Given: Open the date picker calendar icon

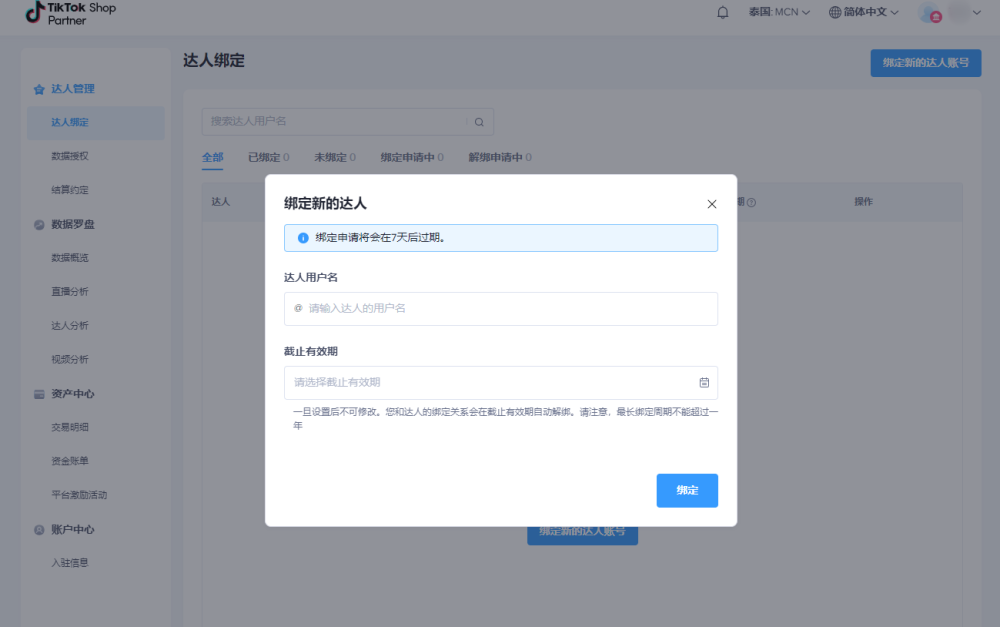Looking at the screenshot, I should (x=704, y=382).
